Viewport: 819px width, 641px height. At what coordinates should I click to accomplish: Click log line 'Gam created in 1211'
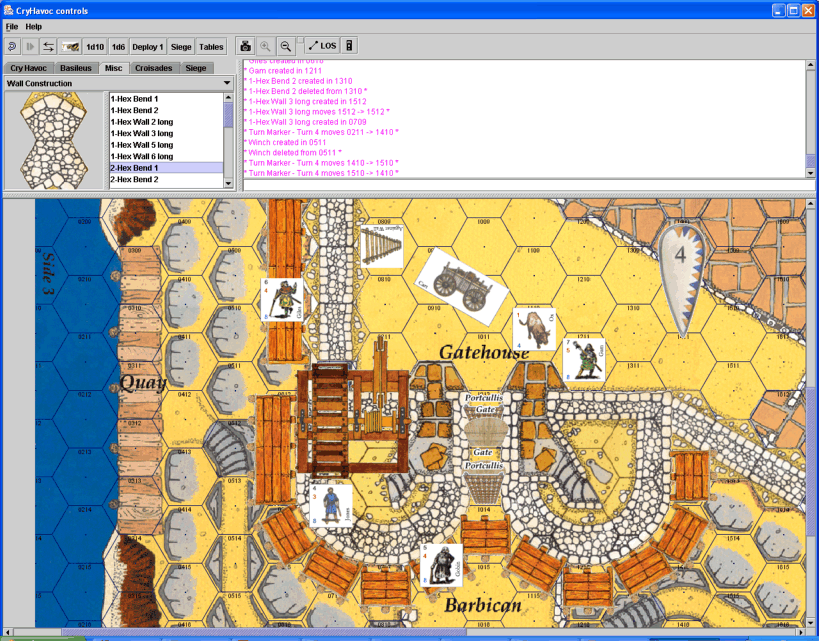[285, 71]
